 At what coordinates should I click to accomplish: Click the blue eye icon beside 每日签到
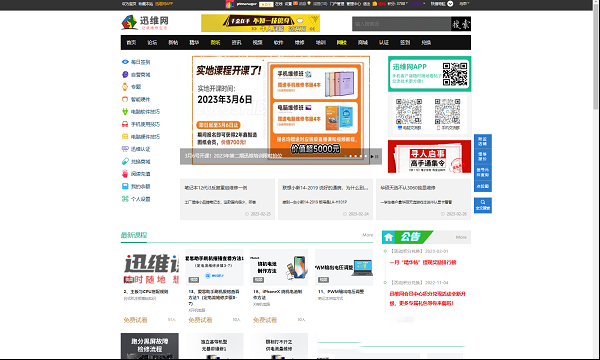pyautogui.click(x=125, y=62)
